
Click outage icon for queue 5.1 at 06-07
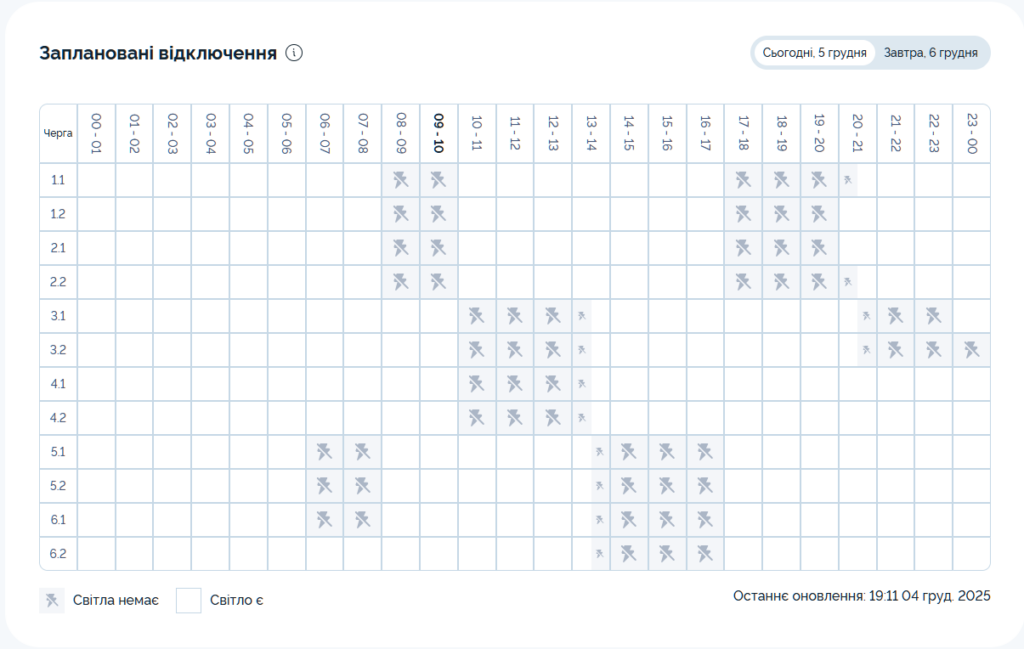click(x=324, y=452)
